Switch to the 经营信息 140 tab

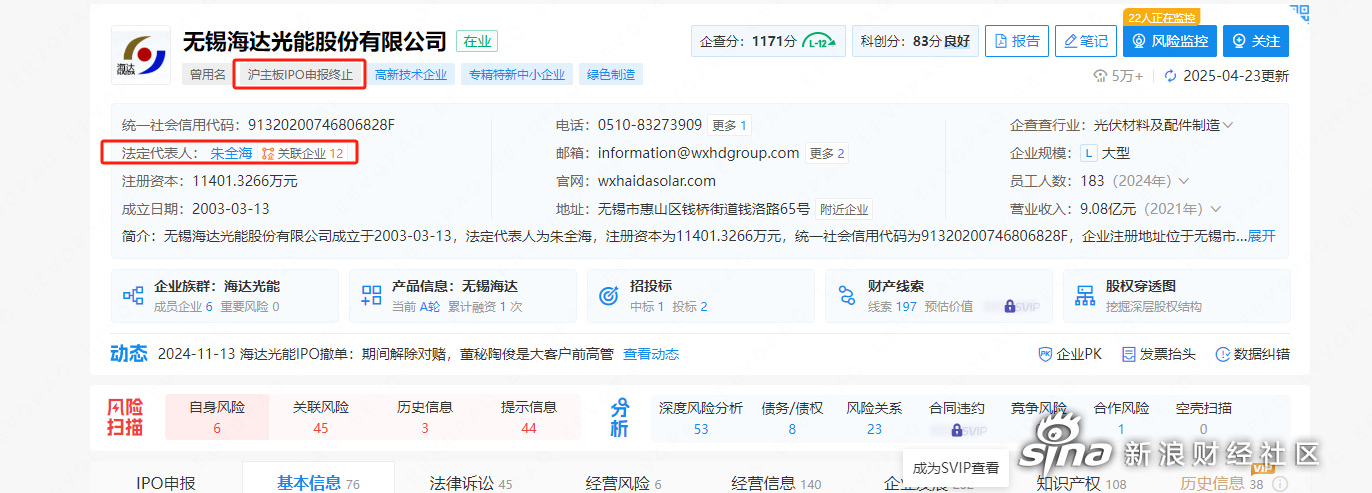pyautogui.click(x=776, y=483)
